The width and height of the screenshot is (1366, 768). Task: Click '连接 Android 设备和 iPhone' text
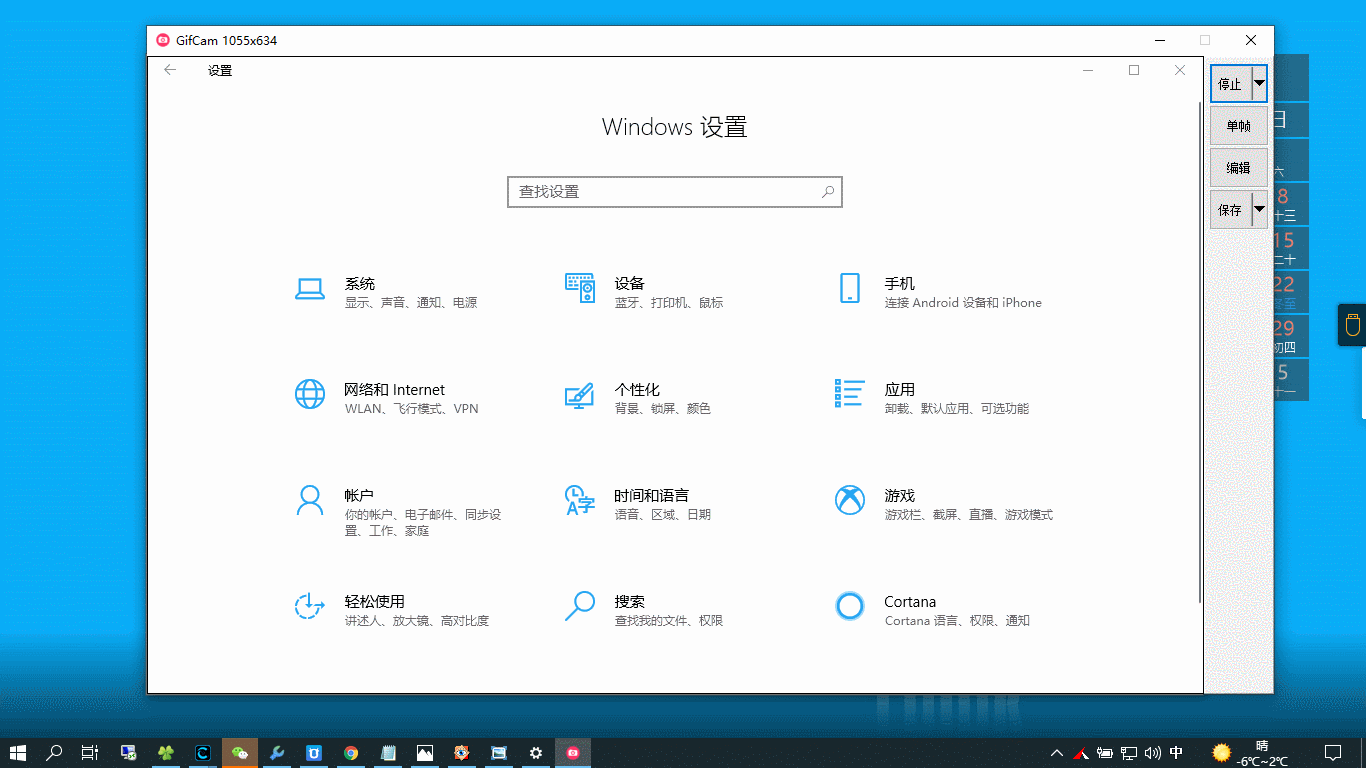[x=963, y=303]
